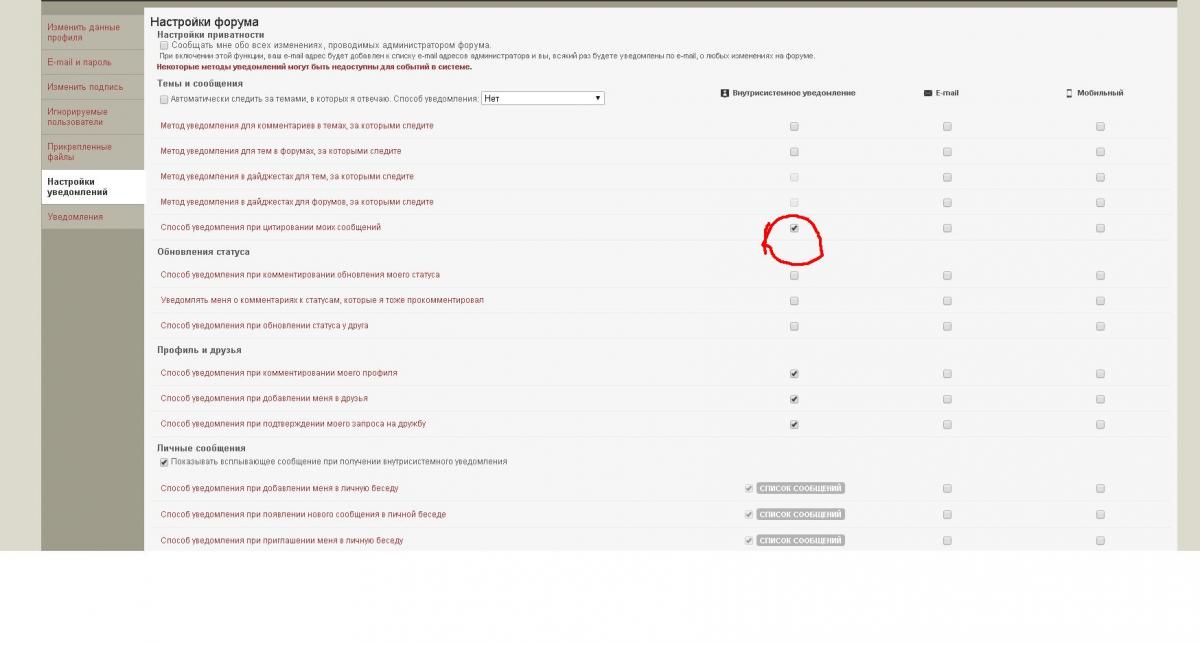1200x645 pixels.
Task: Enable e-mail notification when added as a friend
Action: tap(947, 399)
